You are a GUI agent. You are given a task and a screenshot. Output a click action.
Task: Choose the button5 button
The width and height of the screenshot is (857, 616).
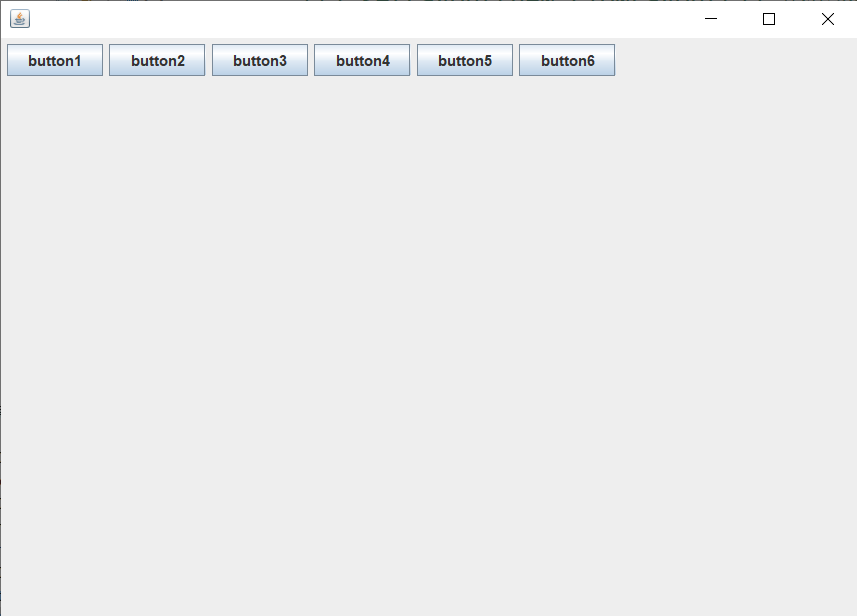pyautogui.click(x=465, y=60)
